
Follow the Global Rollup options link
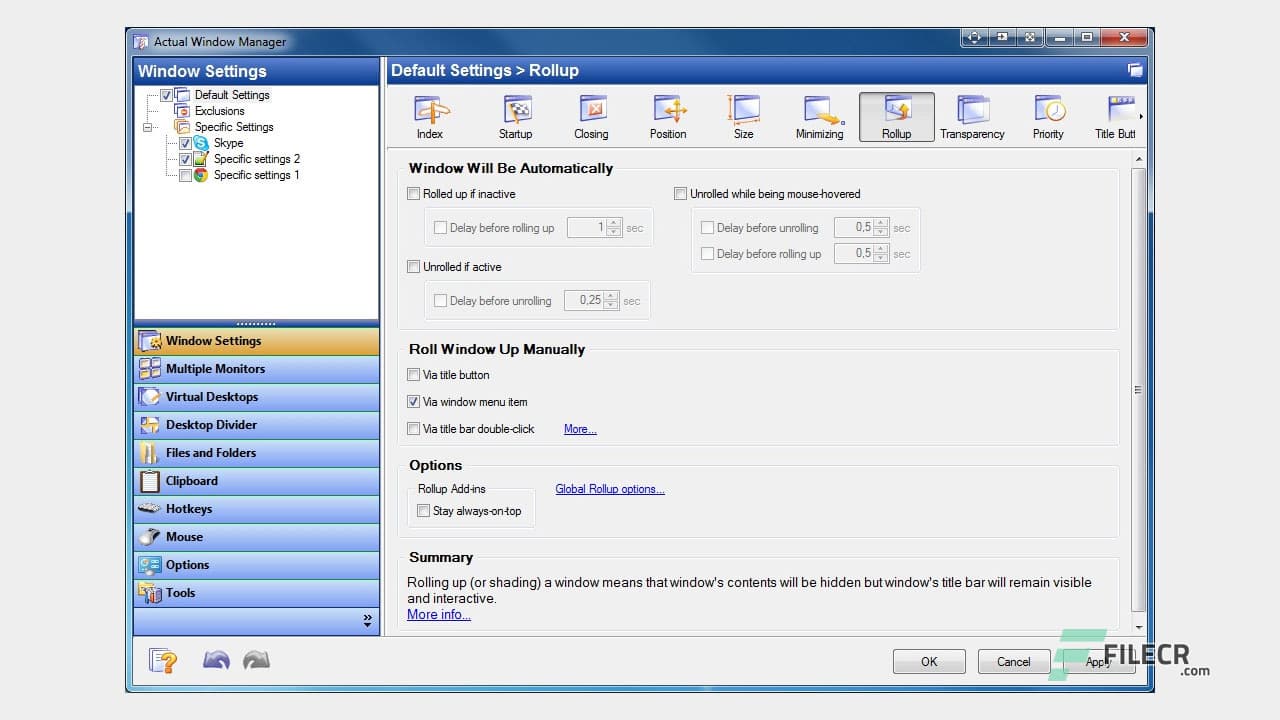click(610, 489)
